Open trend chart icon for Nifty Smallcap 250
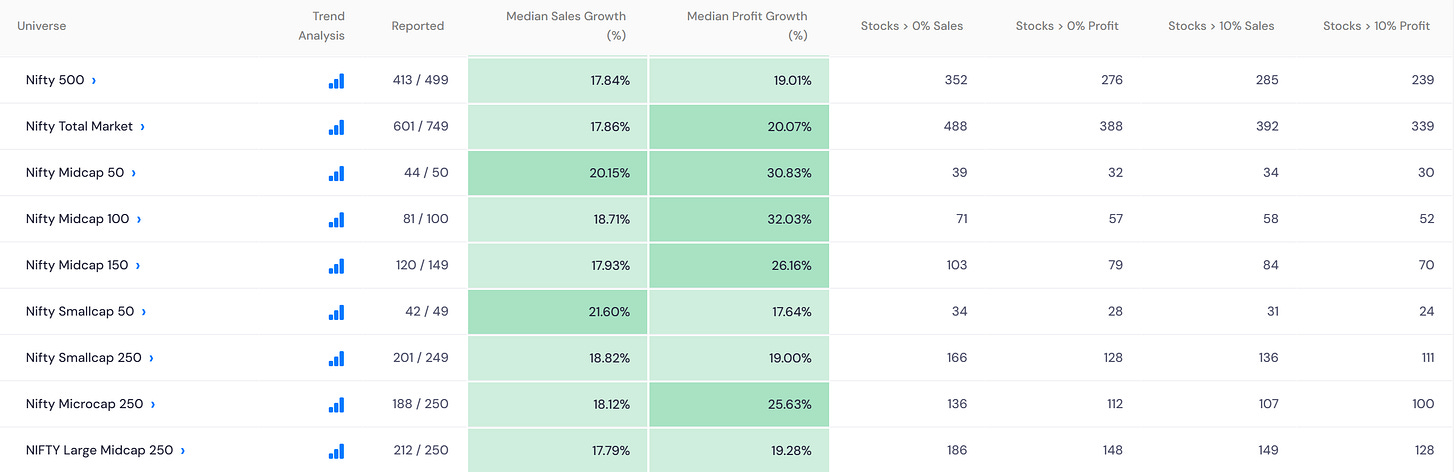Viewport: 1456px width, 472px height. pyautogui.click(x=336, y=358)
